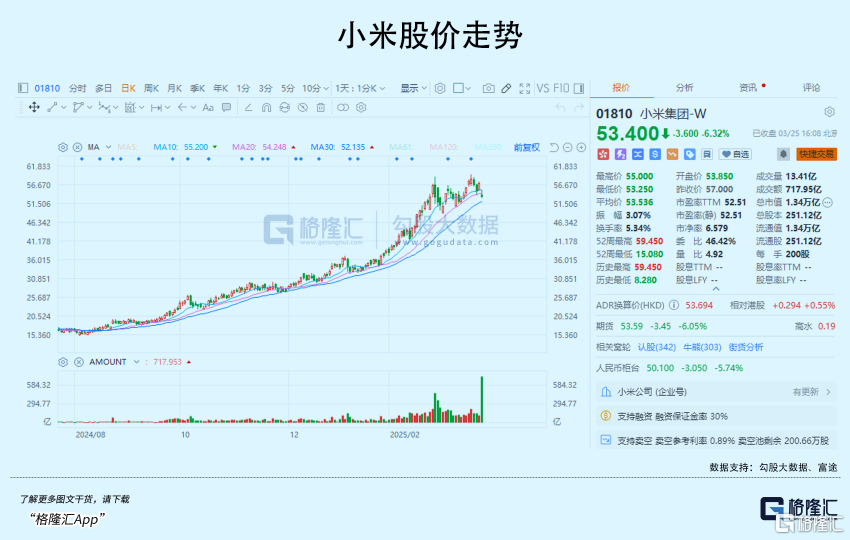Click the fullscreen expand icon in chart toolbar
Image resolution: width=850 pixels, height=540 pixels.
[x=524, y=88]
